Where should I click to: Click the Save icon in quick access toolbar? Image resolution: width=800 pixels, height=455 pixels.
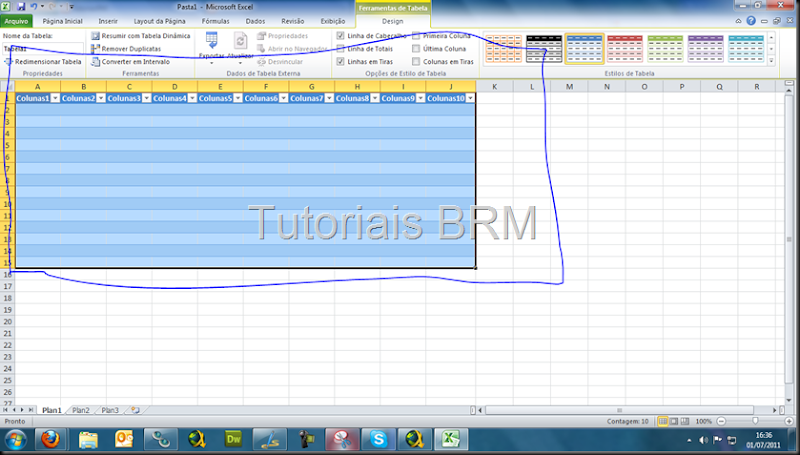[21, 7]
